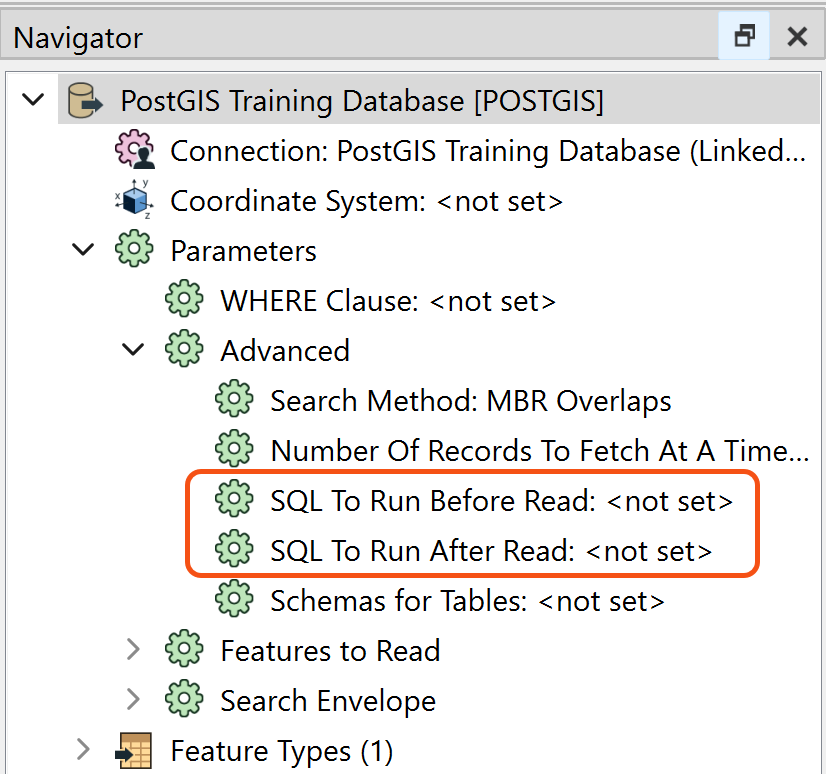This screenshot has width=826, height=774.
Task: Close the Navigator panel
Action: click(797, 38)
